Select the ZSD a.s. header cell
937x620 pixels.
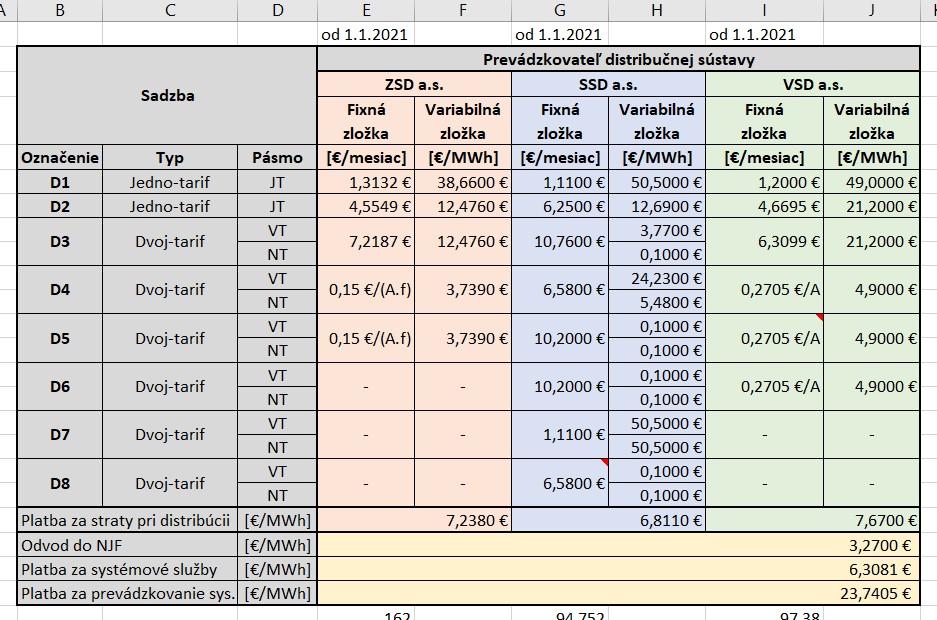[414, 85]
